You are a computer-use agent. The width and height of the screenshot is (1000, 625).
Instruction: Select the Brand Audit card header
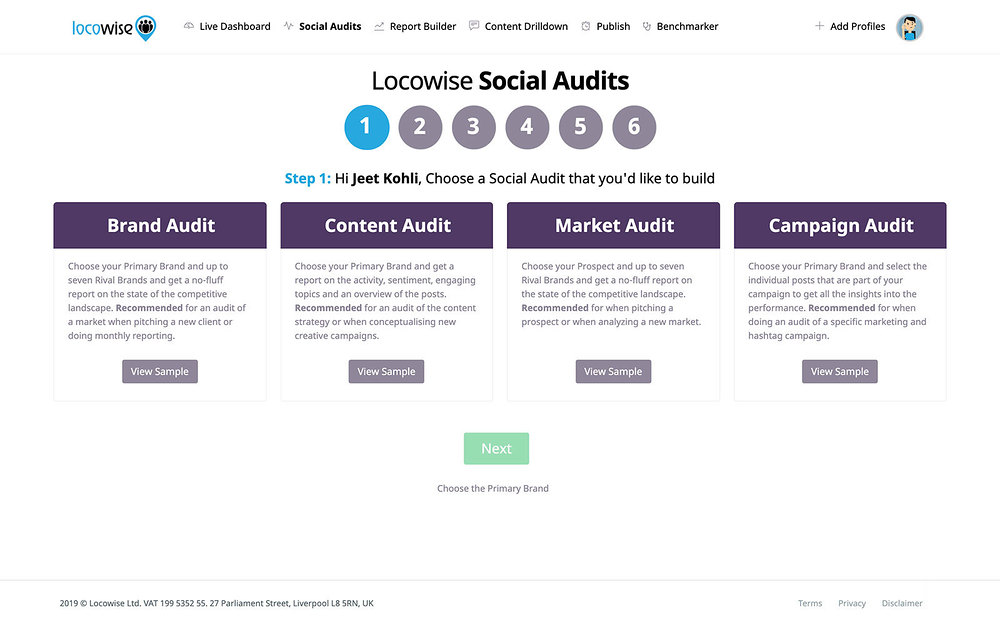[160, 225]
